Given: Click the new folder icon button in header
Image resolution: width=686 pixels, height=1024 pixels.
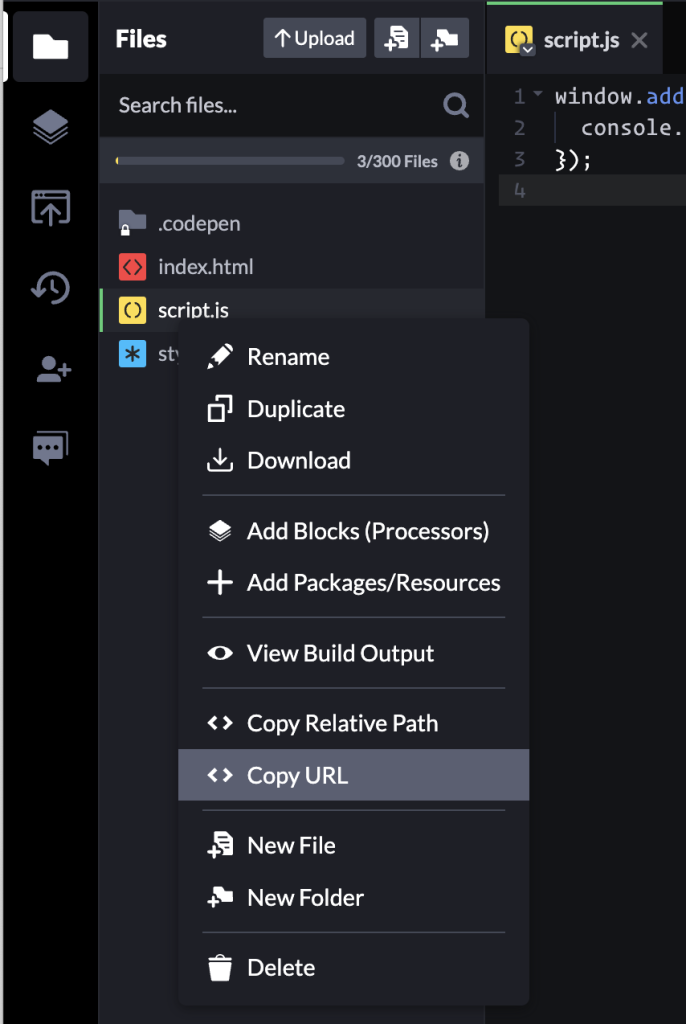Looking at the screenshot, I should pos(444,39).
